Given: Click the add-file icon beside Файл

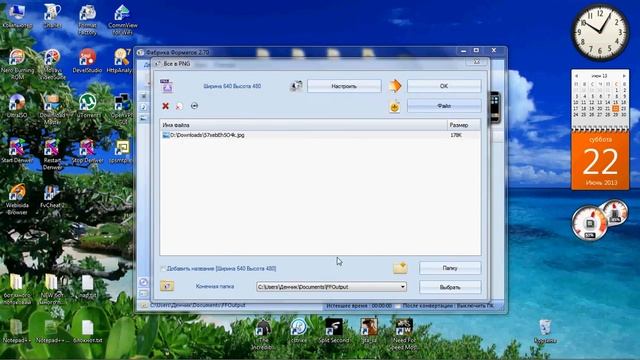Looking at the screenshot, I should [394, 107].
